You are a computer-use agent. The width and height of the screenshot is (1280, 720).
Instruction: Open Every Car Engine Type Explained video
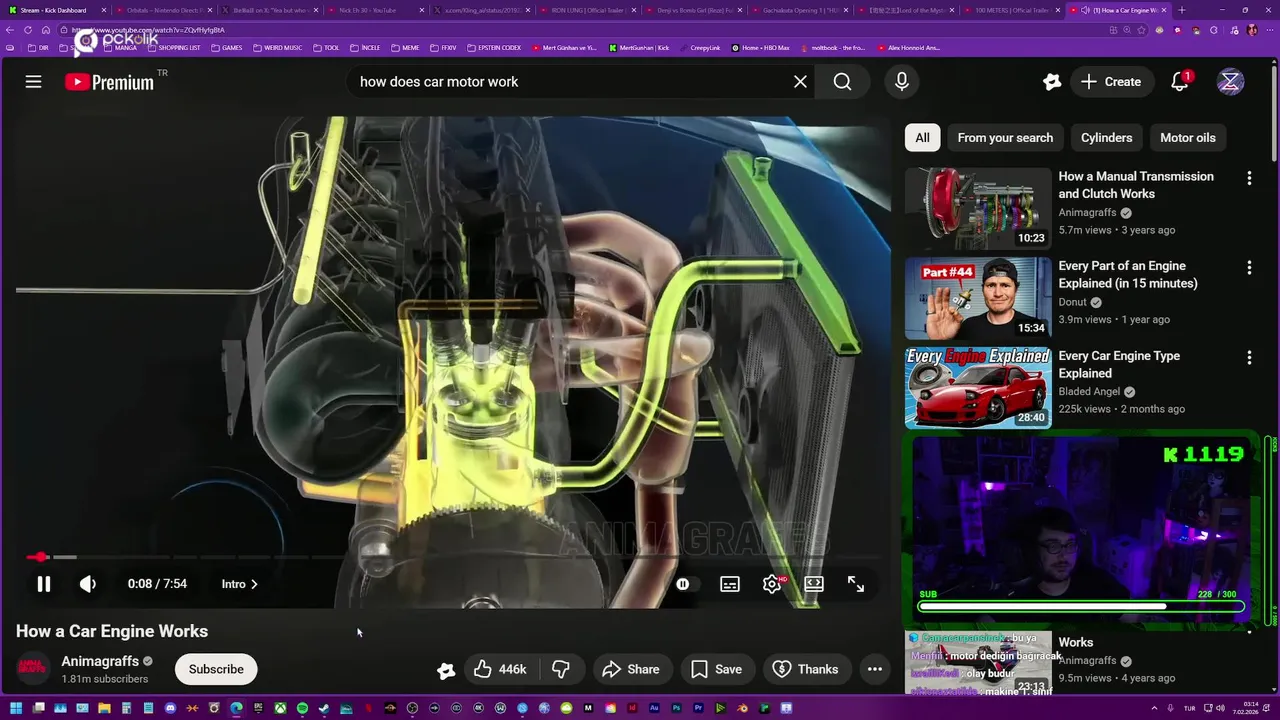[x=1119, y=365]
